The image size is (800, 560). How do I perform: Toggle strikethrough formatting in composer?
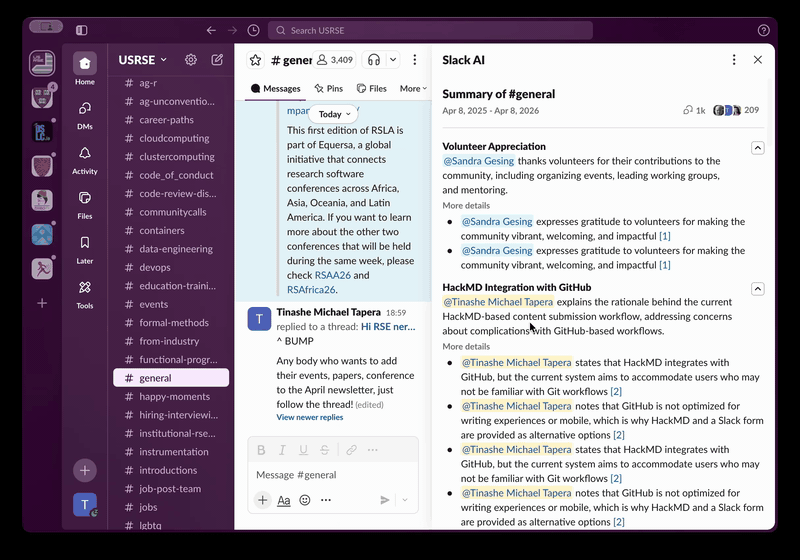(324, 450)
